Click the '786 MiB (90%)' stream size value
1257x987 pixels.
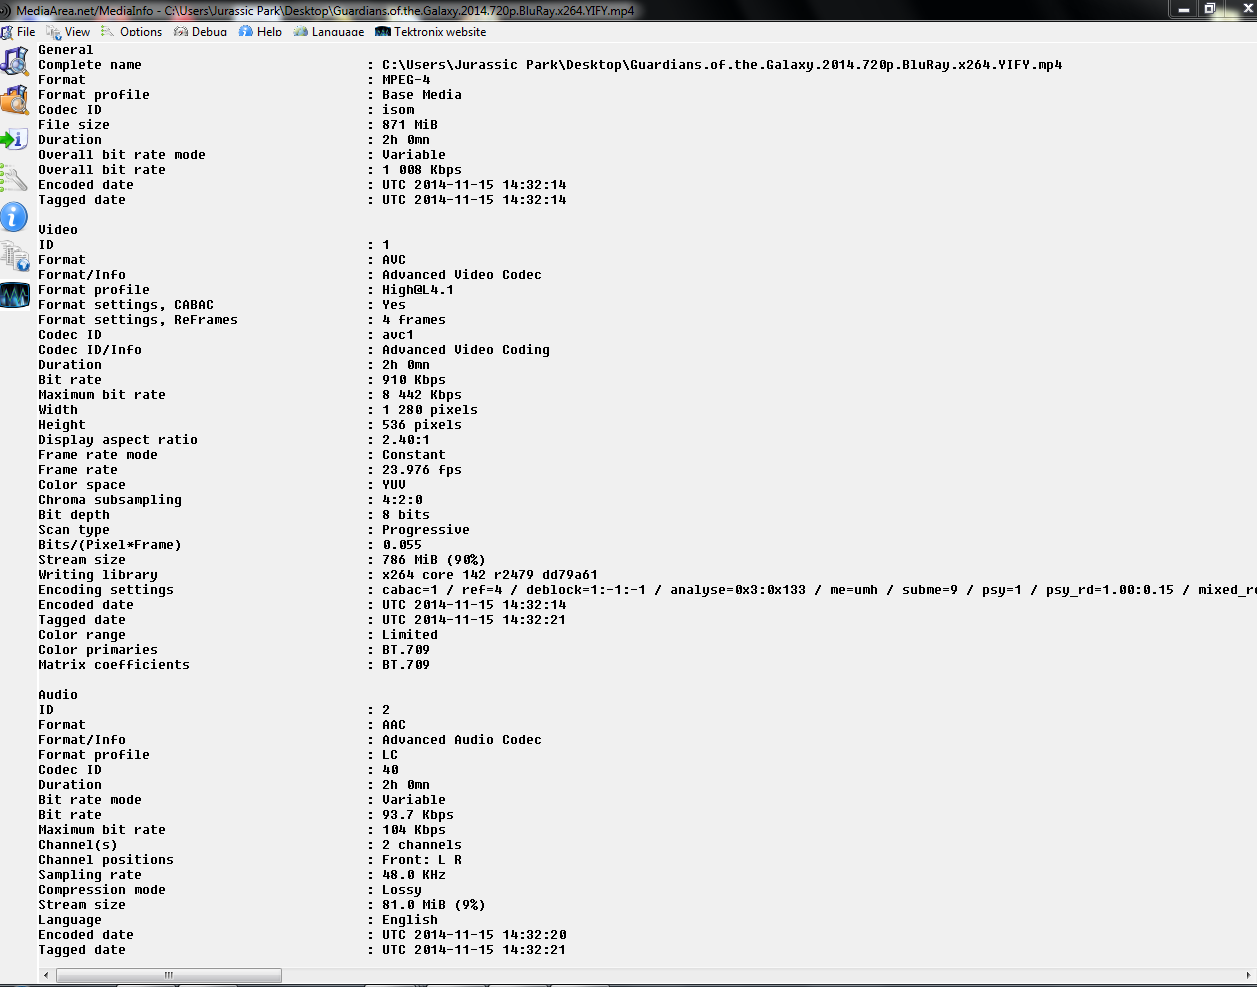434,560
